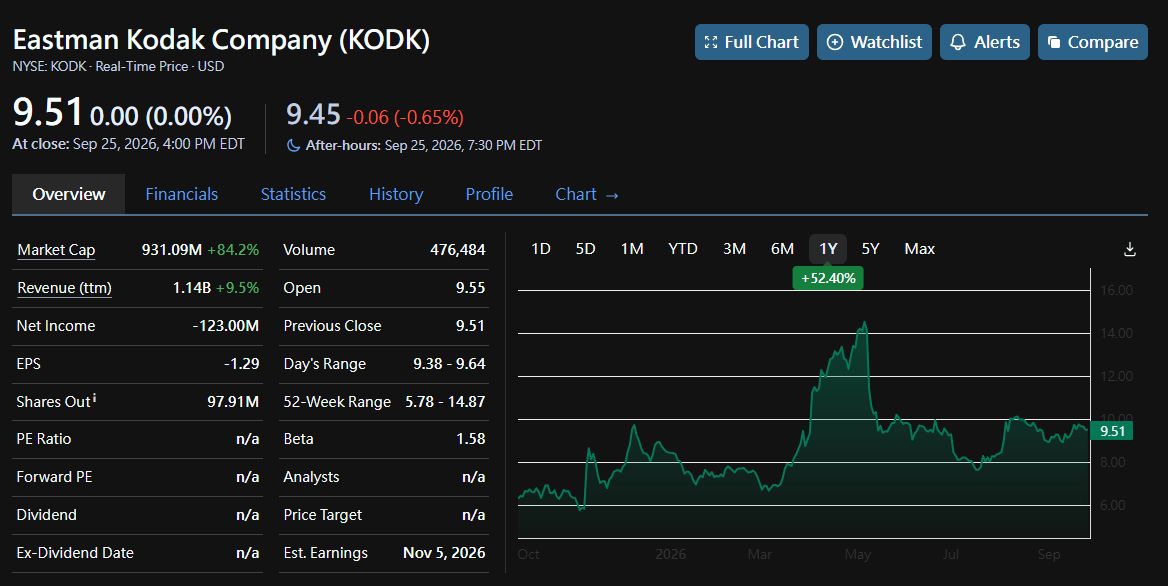Open the Revenue (ttm) link
Screen dimensions: 1168x586
[x=64, y=288]
